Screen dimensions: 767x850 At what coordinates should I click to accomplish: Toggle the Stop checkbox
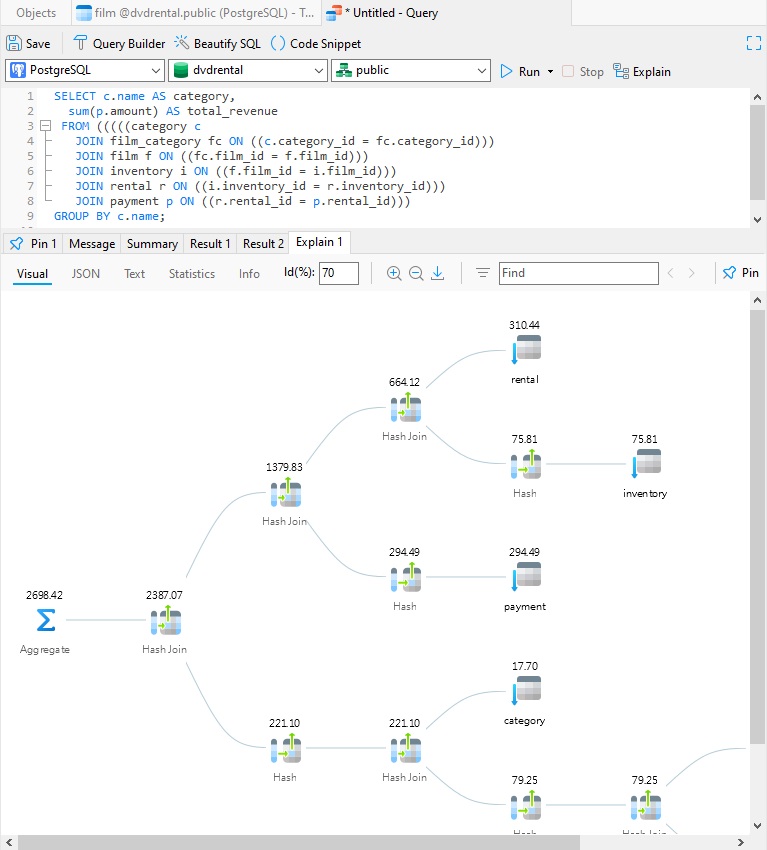[568, 71]
